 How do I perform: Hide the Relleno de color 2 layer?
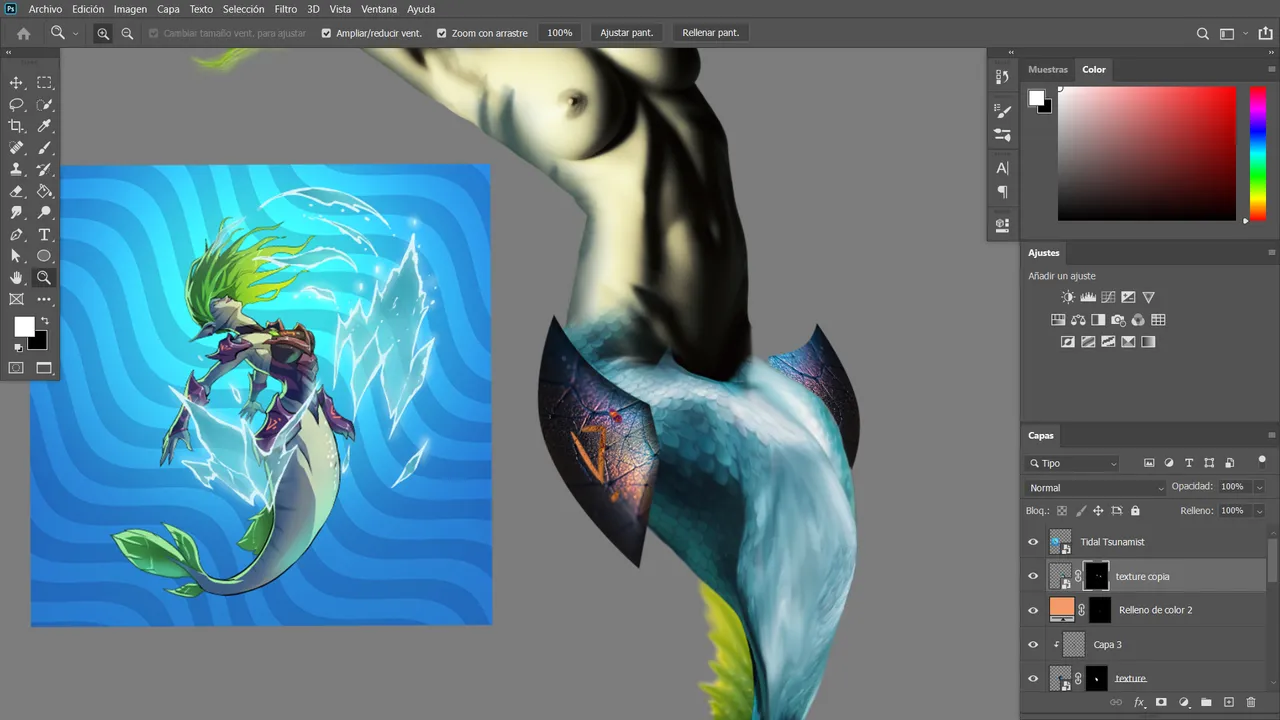pyautogui.click(x=1033, y=610)
